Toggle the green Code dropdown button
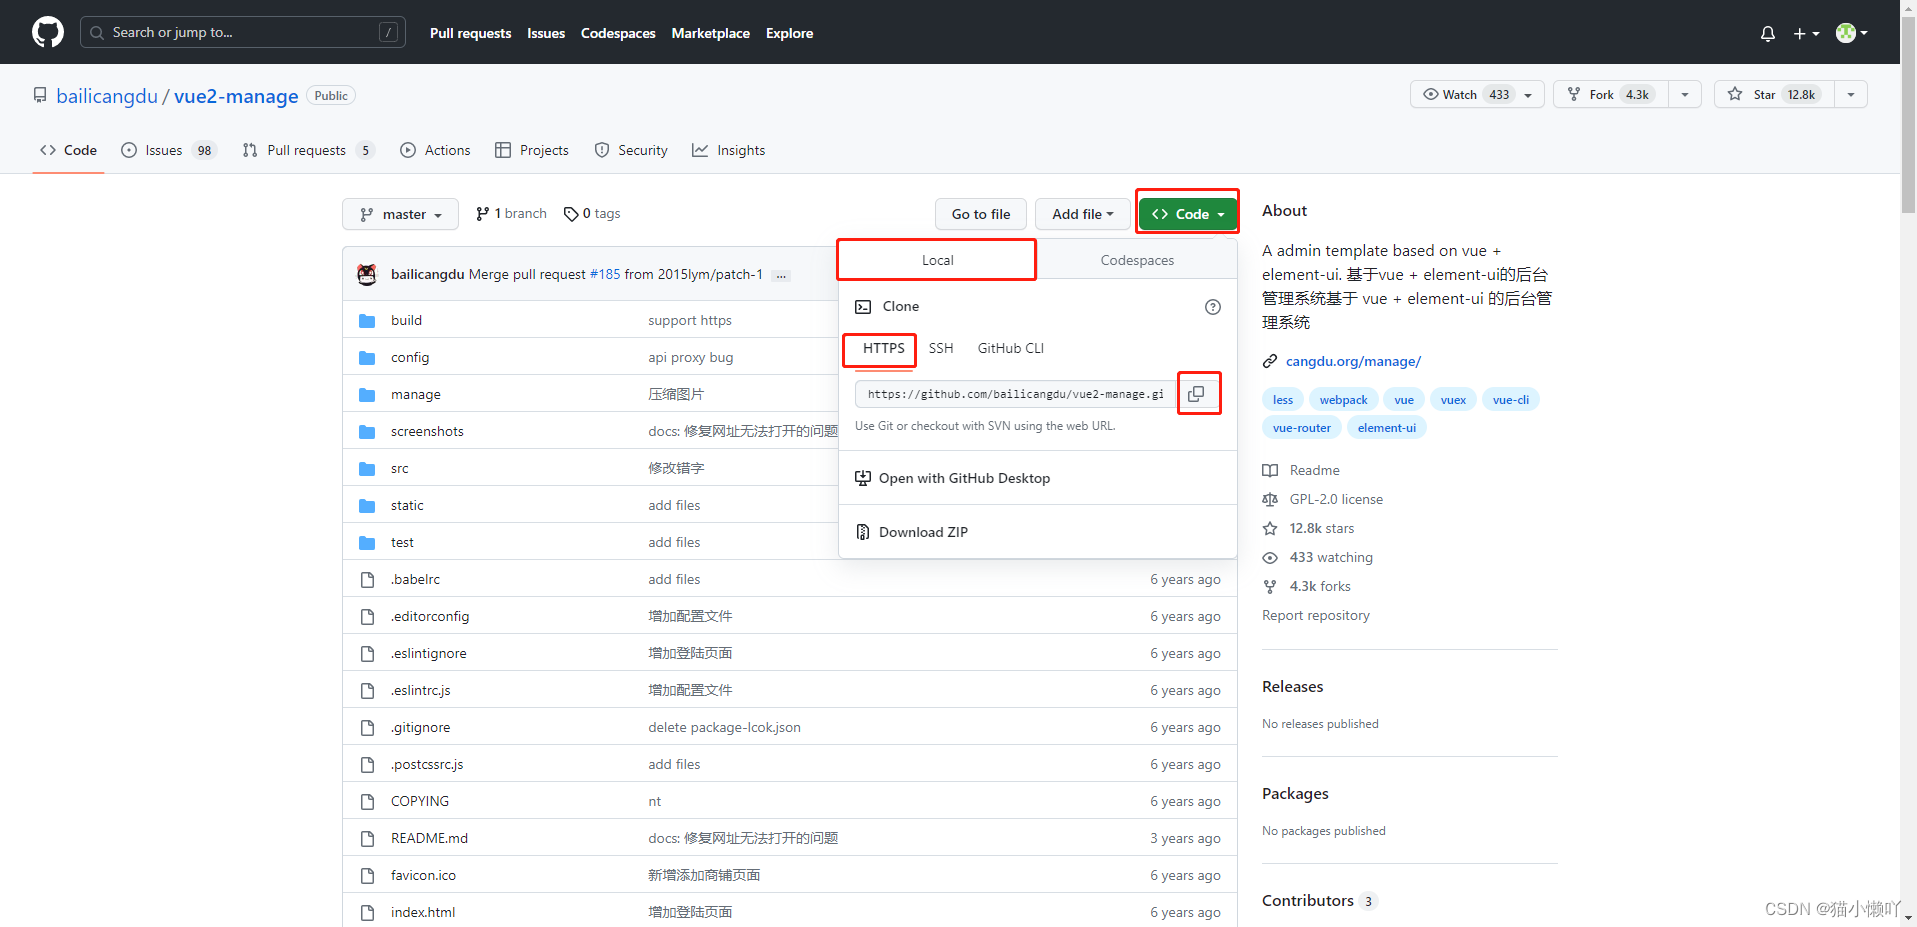Screen dimensions: 1917x927 [1188, 214]
